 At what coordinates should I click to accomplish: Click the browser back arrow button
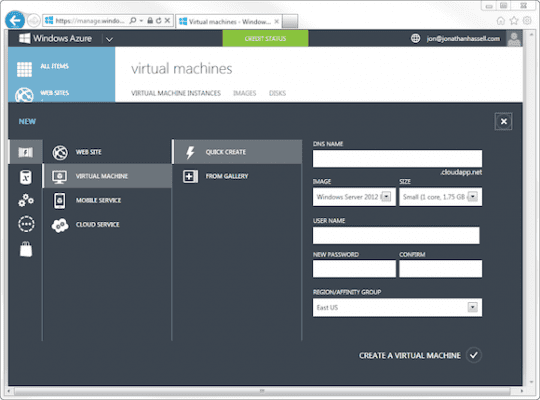pos(14,20)
